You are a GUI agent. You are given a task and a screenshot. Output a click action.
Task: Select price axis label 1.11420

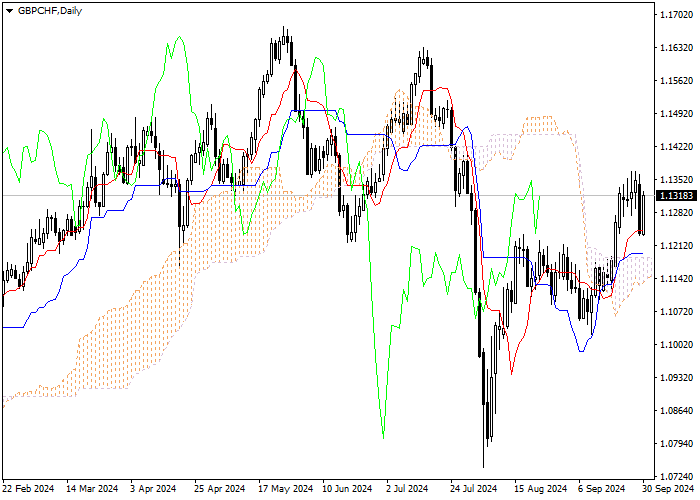676,279
